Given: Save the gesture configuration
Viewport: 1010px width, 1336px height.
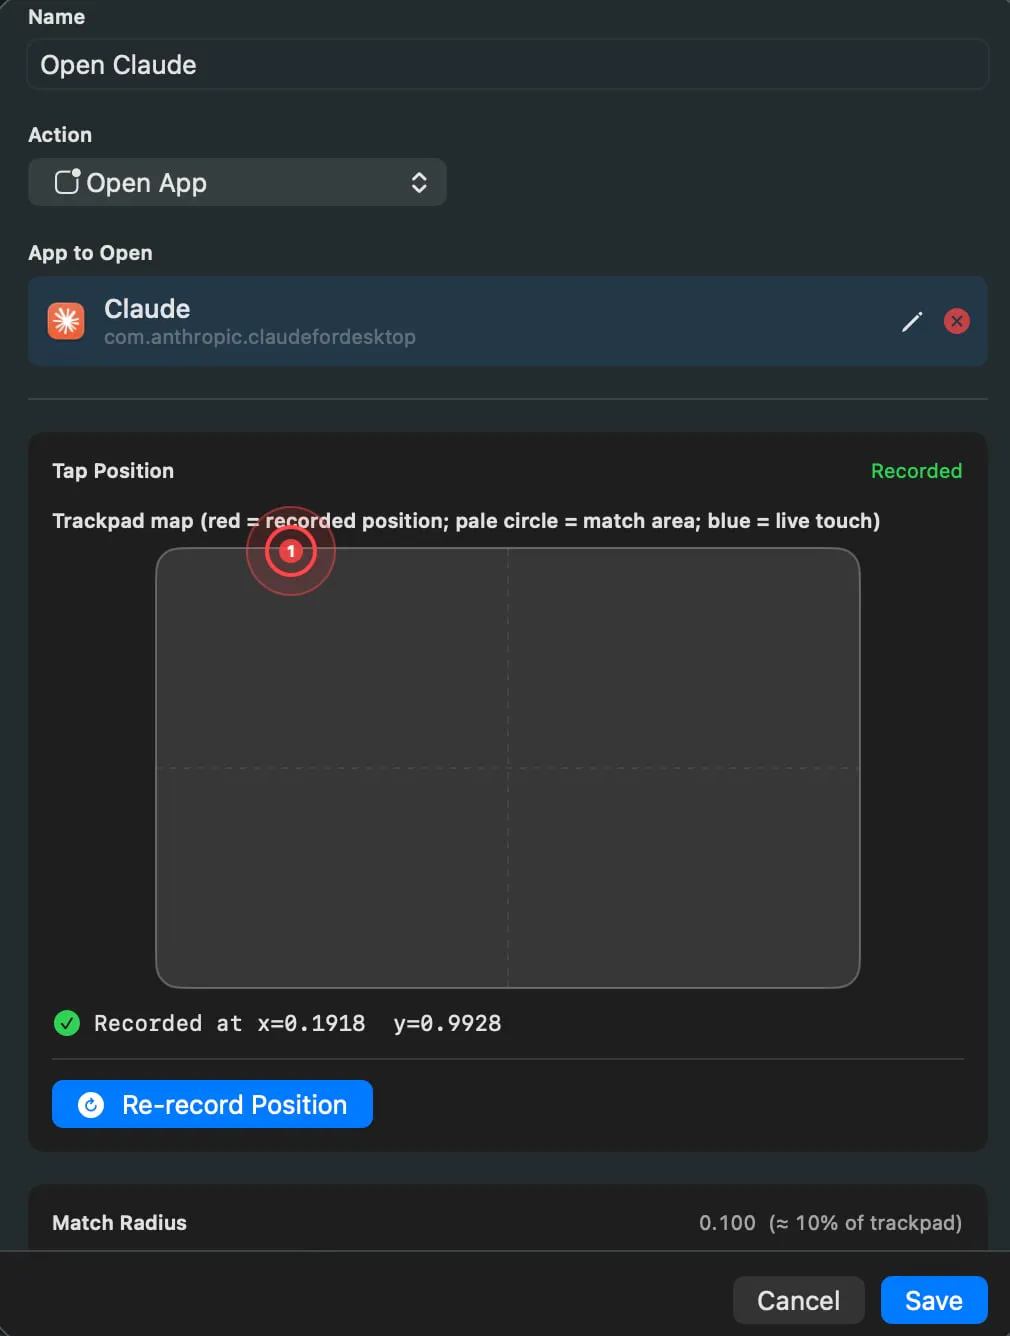Looking at the screenshot, I should pyautogui.click(x=934, y=1300).
